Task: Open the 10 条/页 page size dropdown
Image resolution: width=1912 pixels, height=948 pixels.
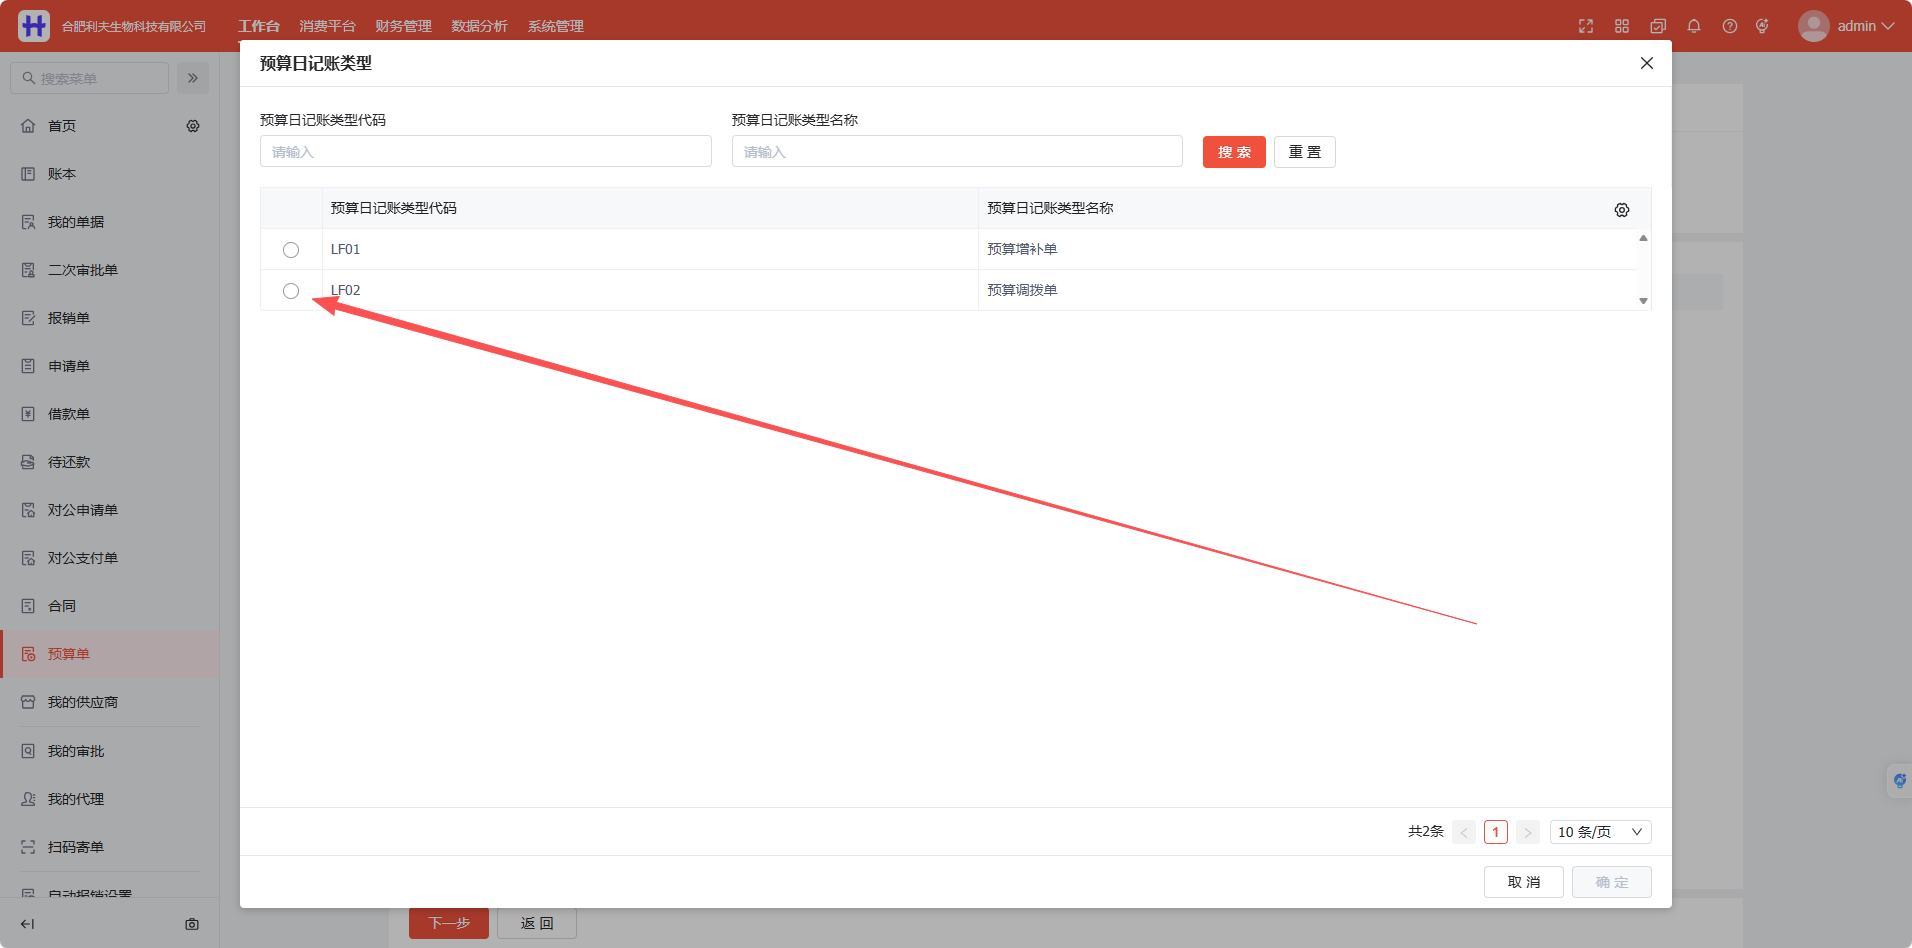Action: pos(1600,832)
